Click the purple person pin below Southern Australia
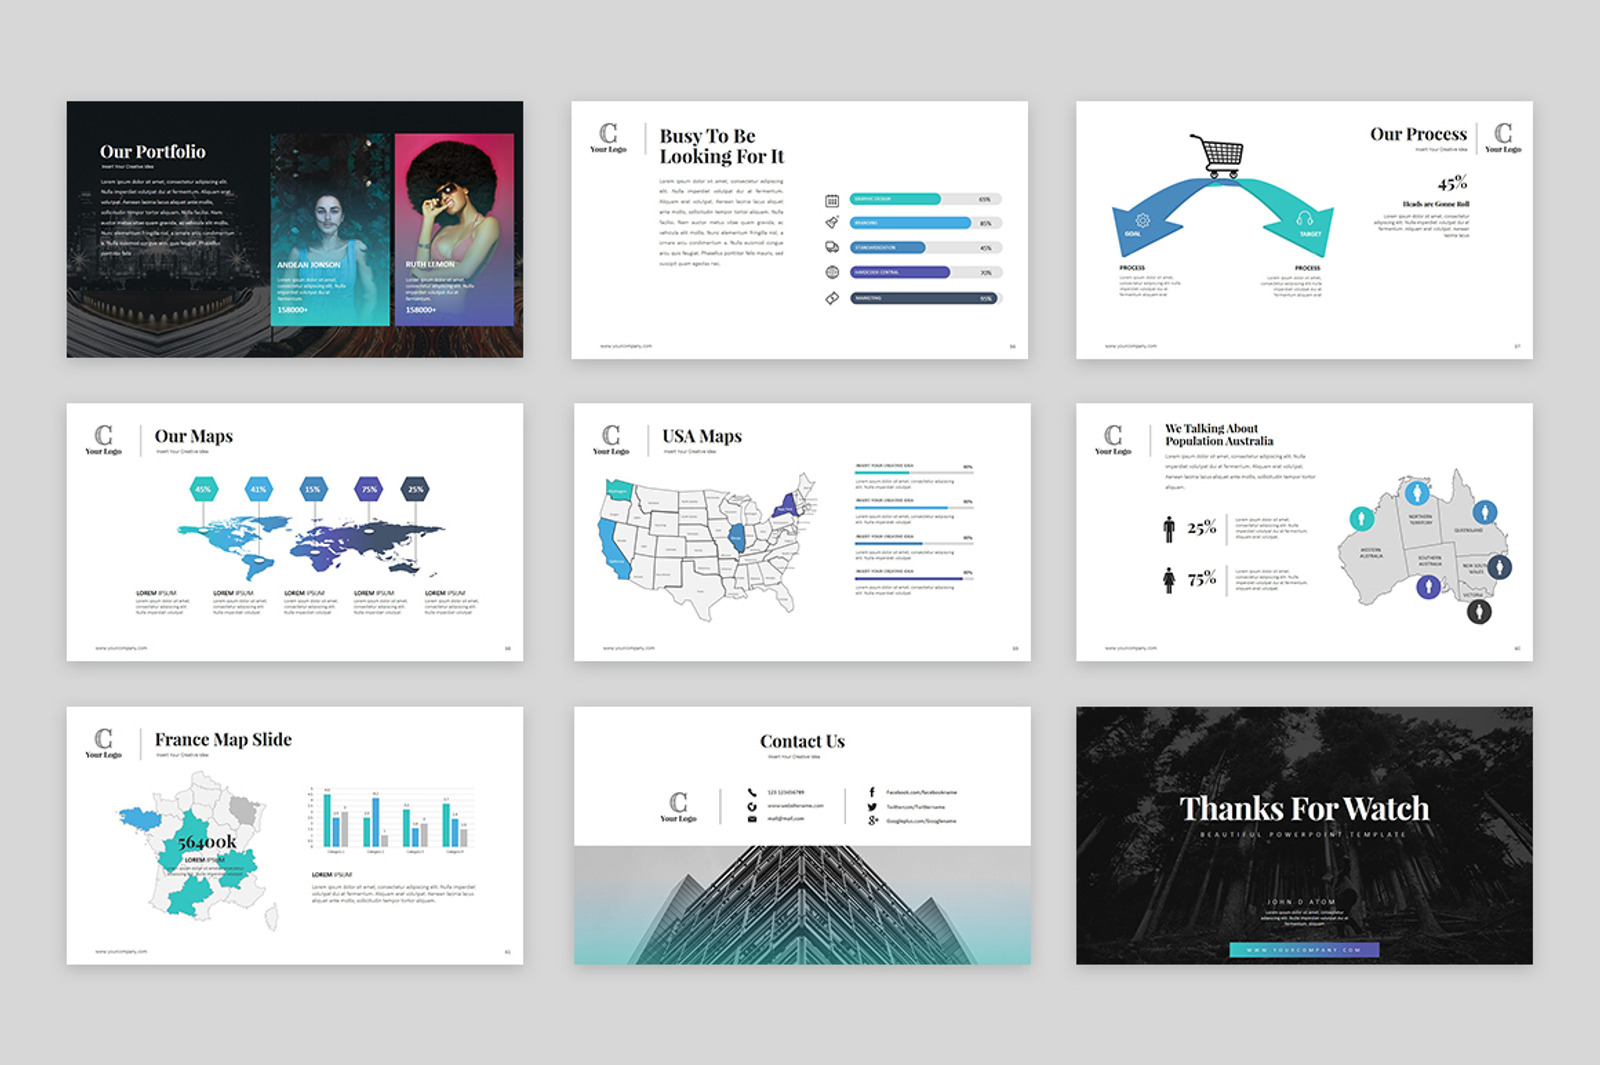1600x1065 pixels. (1428, 587)
